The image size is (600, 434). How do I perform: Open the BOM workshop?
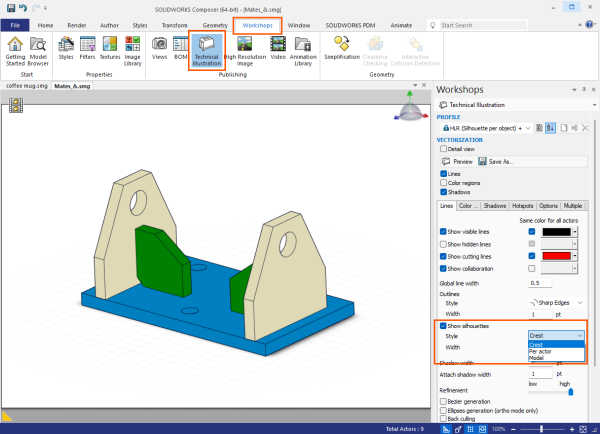coord(180,48)
